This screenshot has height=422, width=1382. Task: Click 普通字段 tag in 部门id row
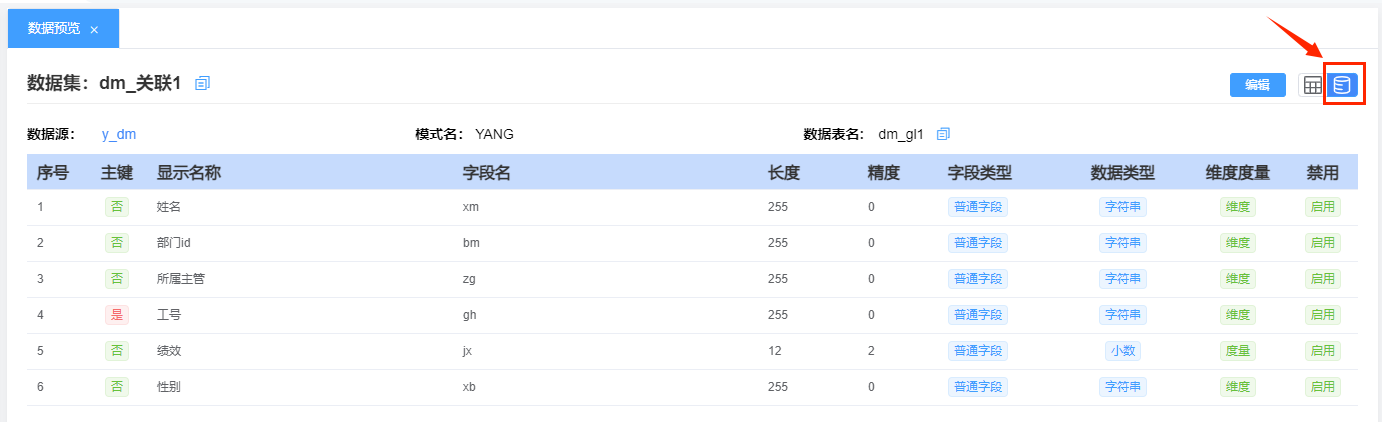(x=977, y=243)
